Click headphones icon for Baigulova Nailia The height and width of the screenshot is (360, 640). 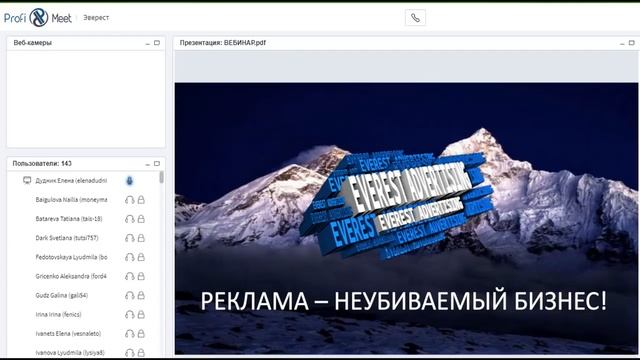(129, 200)
